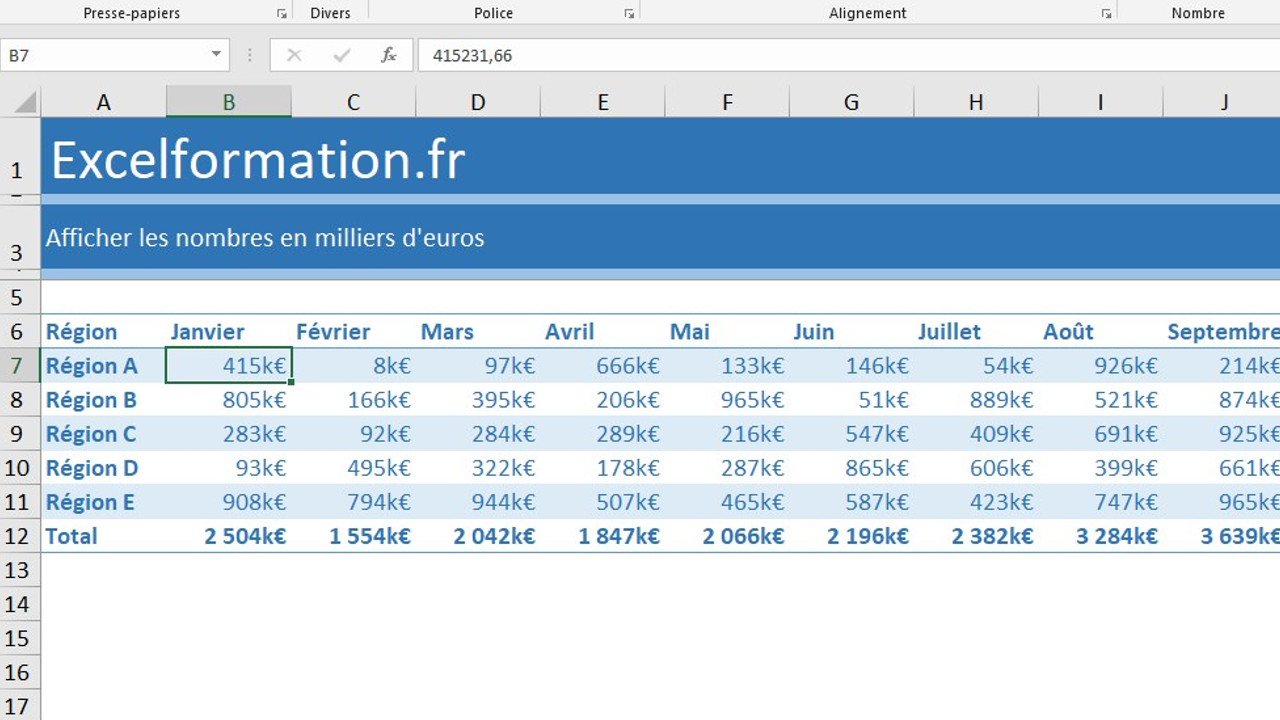This screenshot has width=1280, height=720.
Task: Open the Alignement dialog launcher
Action: pyautogui.click(x=1106, y=14)
